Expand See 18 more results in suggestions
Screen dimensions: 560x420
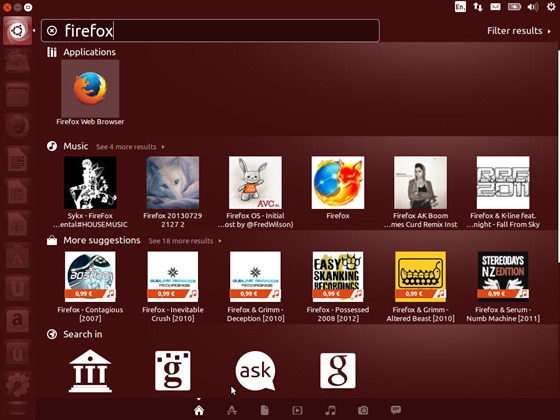pyautogui.click(x=185, y=241)
